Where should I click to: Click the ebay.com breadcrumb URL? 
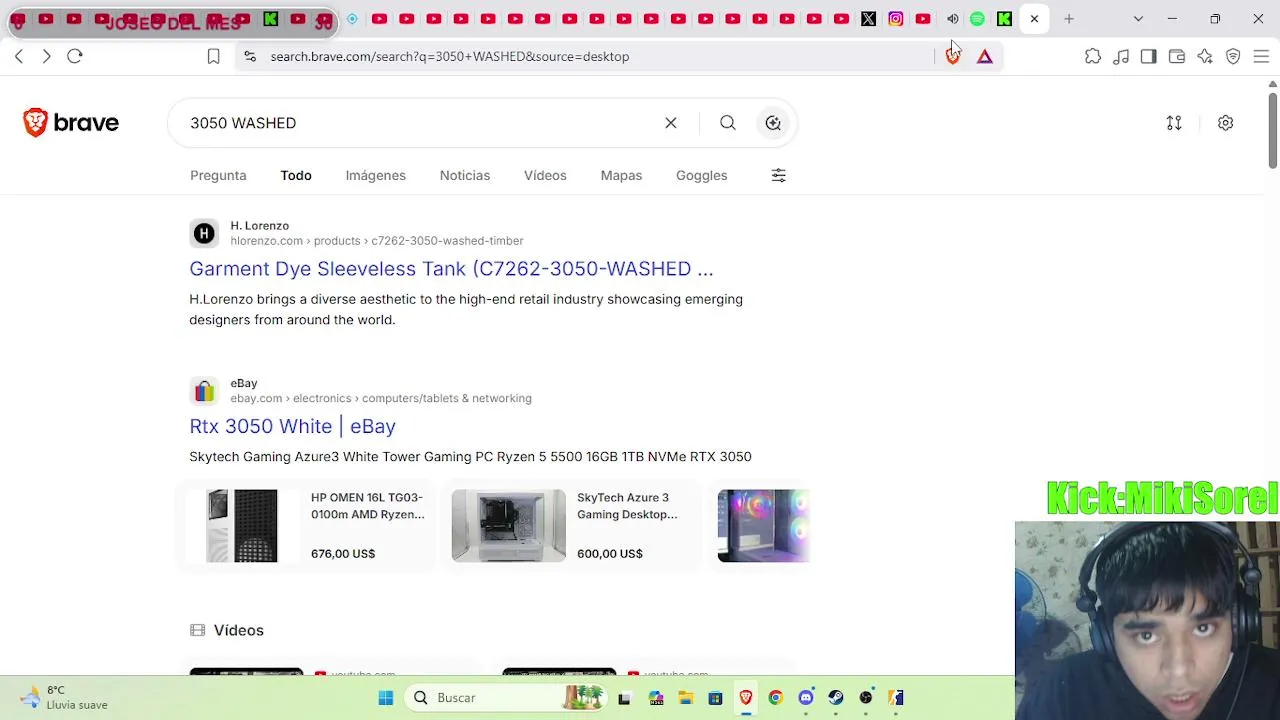381,398
